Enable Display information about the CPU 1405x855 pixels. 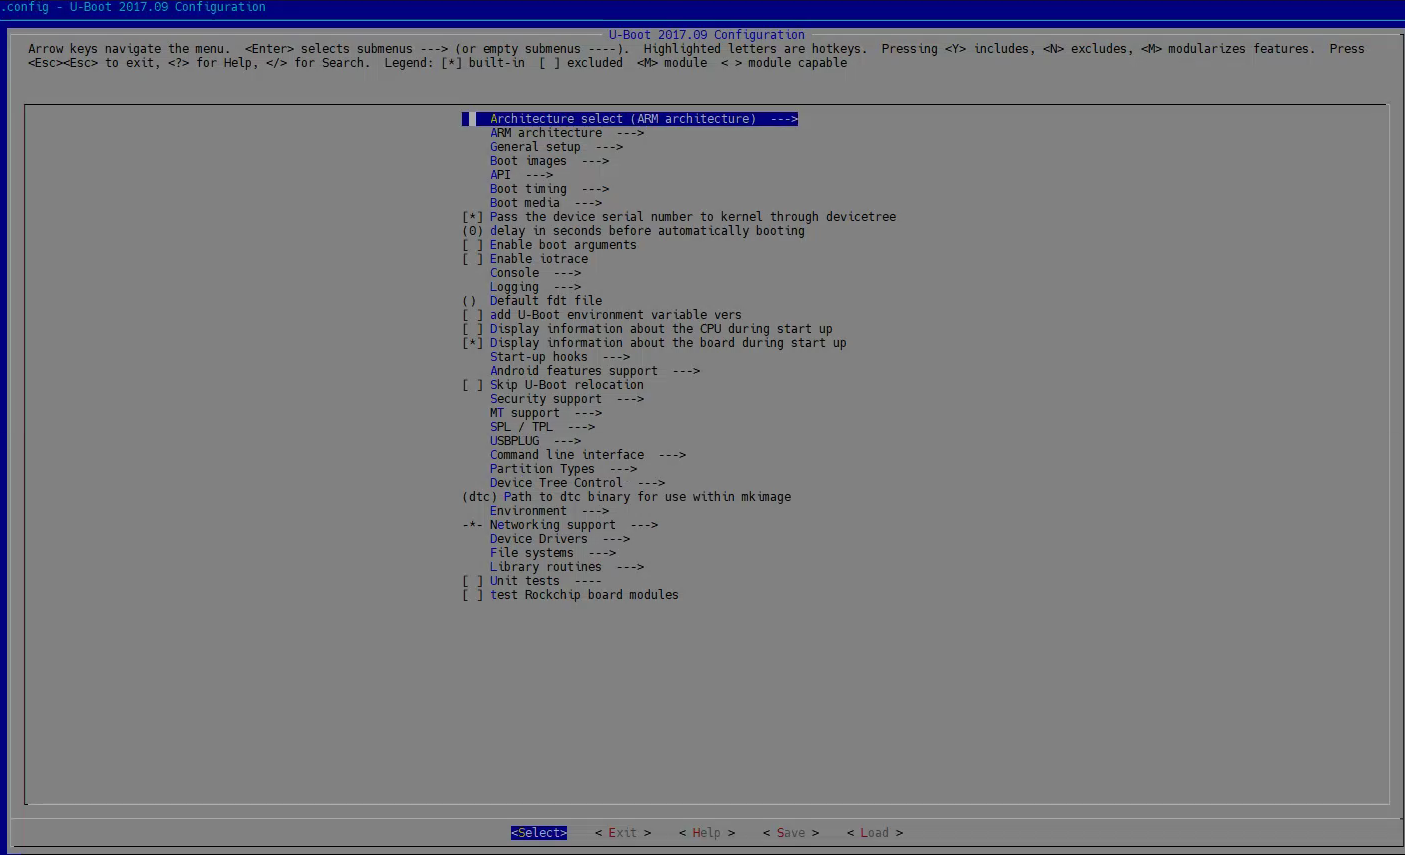(x=647, y=329)
